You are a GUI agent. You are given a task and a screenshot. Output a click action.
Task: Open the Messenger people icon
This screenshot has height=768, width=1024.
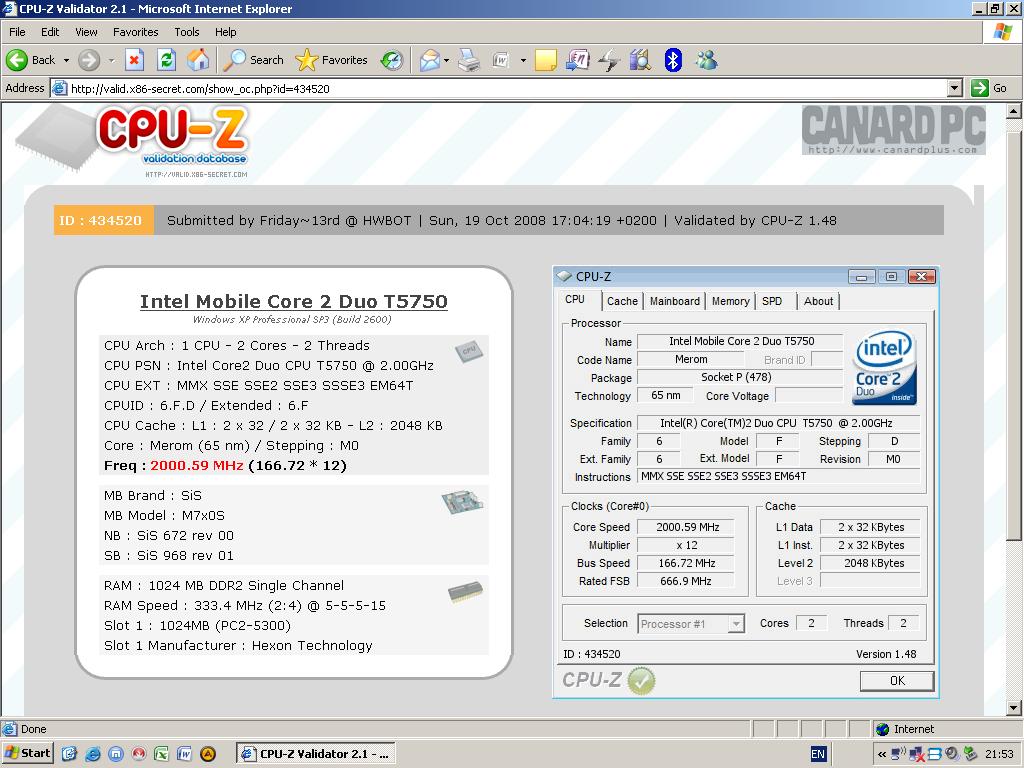(707, 60)
